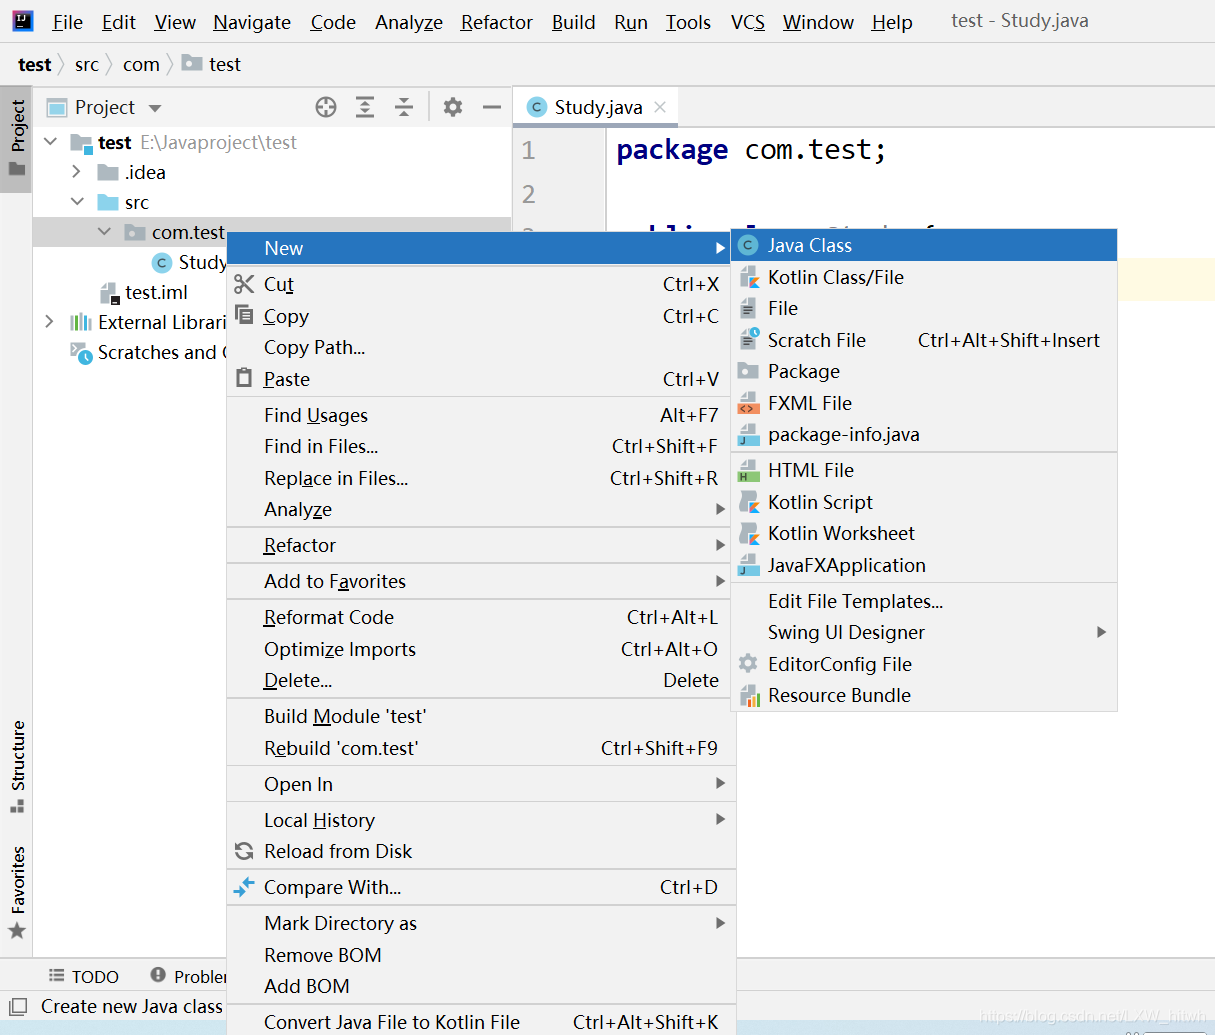Click the test folder breadcrumb at path end
This screenshot has width=1215, height=1035.
212,65
